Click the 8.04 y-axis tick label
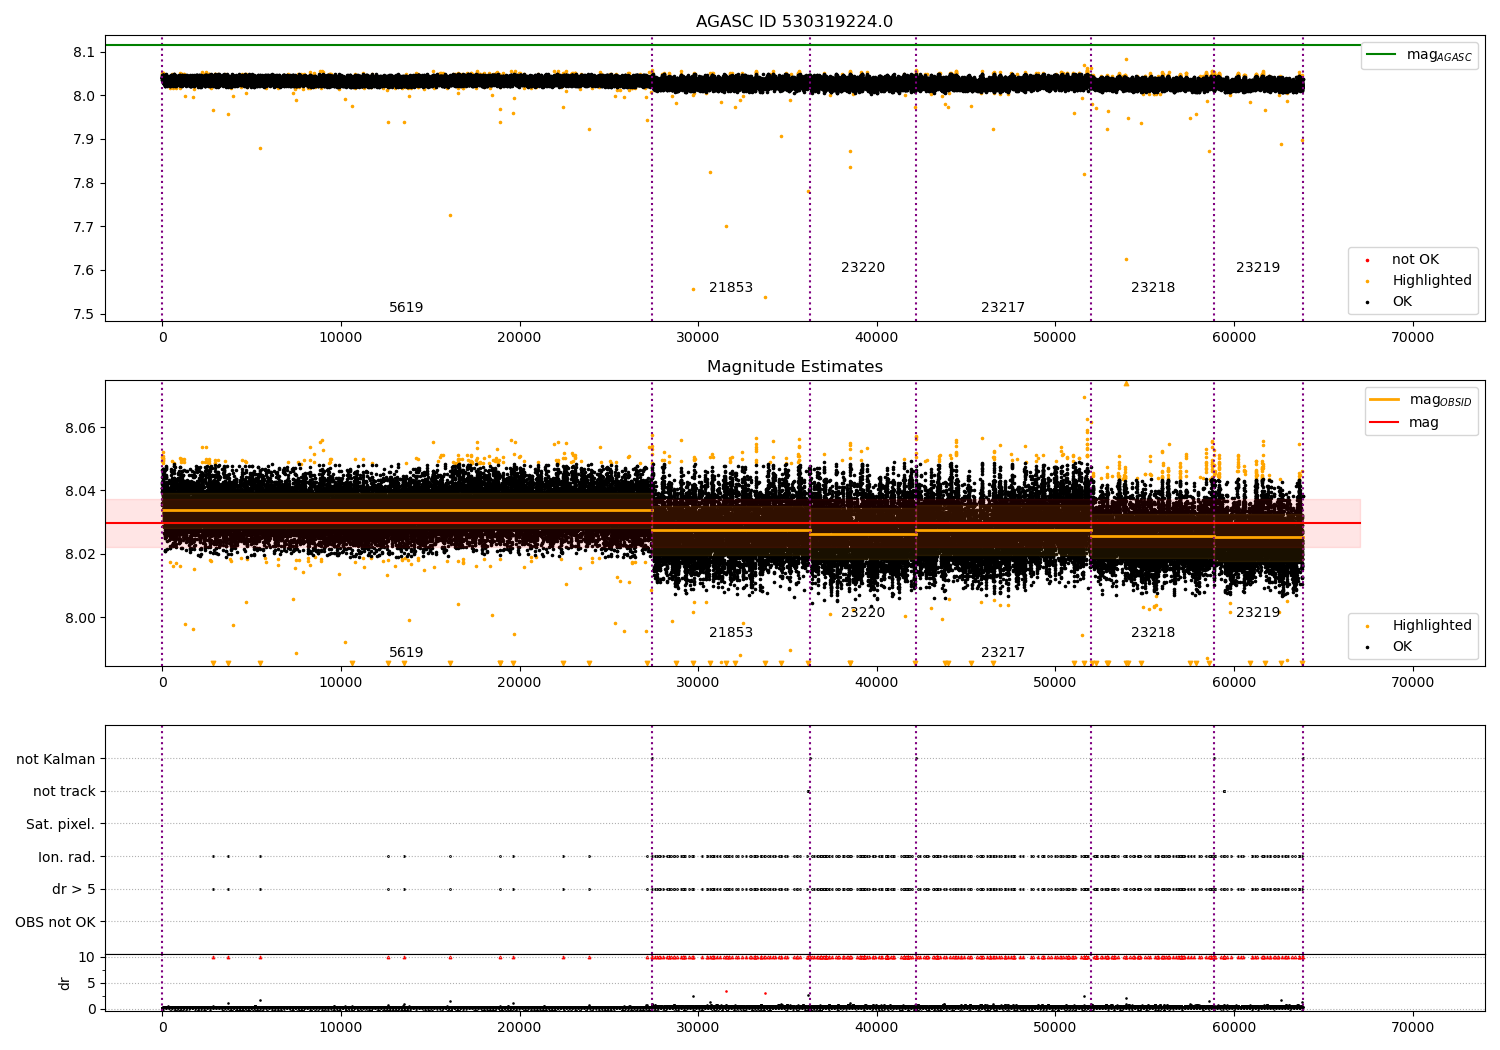1500x1050 pixels. [x=80, y=491]
